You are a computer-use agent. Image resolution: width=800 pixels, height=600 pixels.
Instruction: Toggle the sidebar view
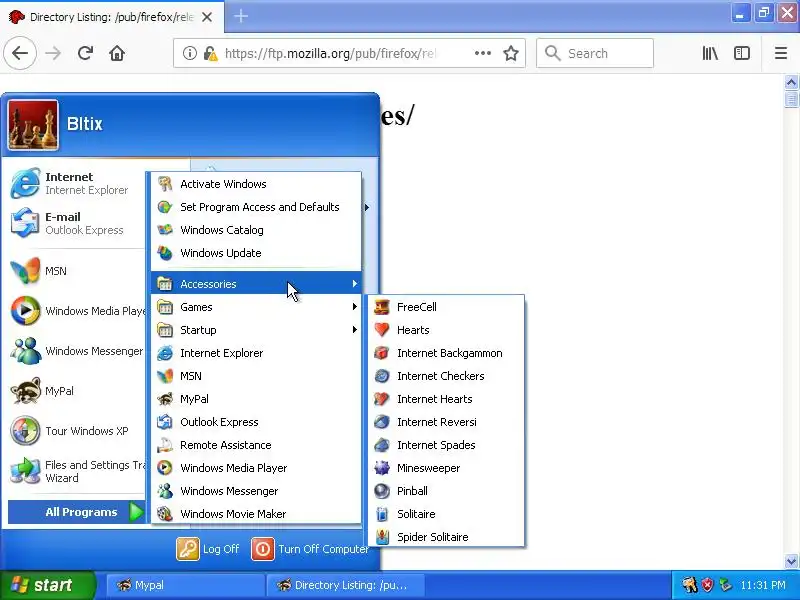coord(741,53)
